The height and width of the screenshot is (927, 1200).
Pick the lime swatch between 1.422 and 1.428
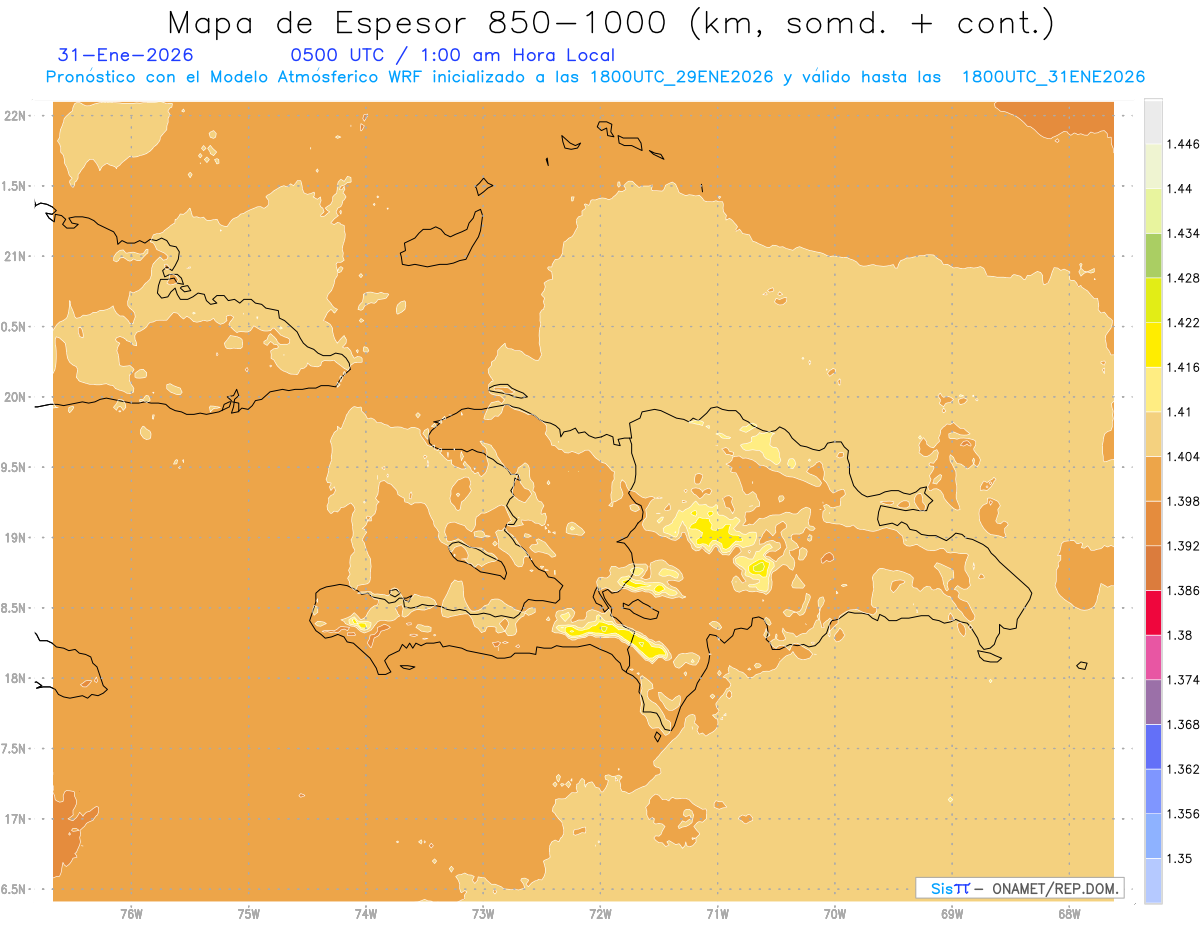click(x=1153, y=300)
